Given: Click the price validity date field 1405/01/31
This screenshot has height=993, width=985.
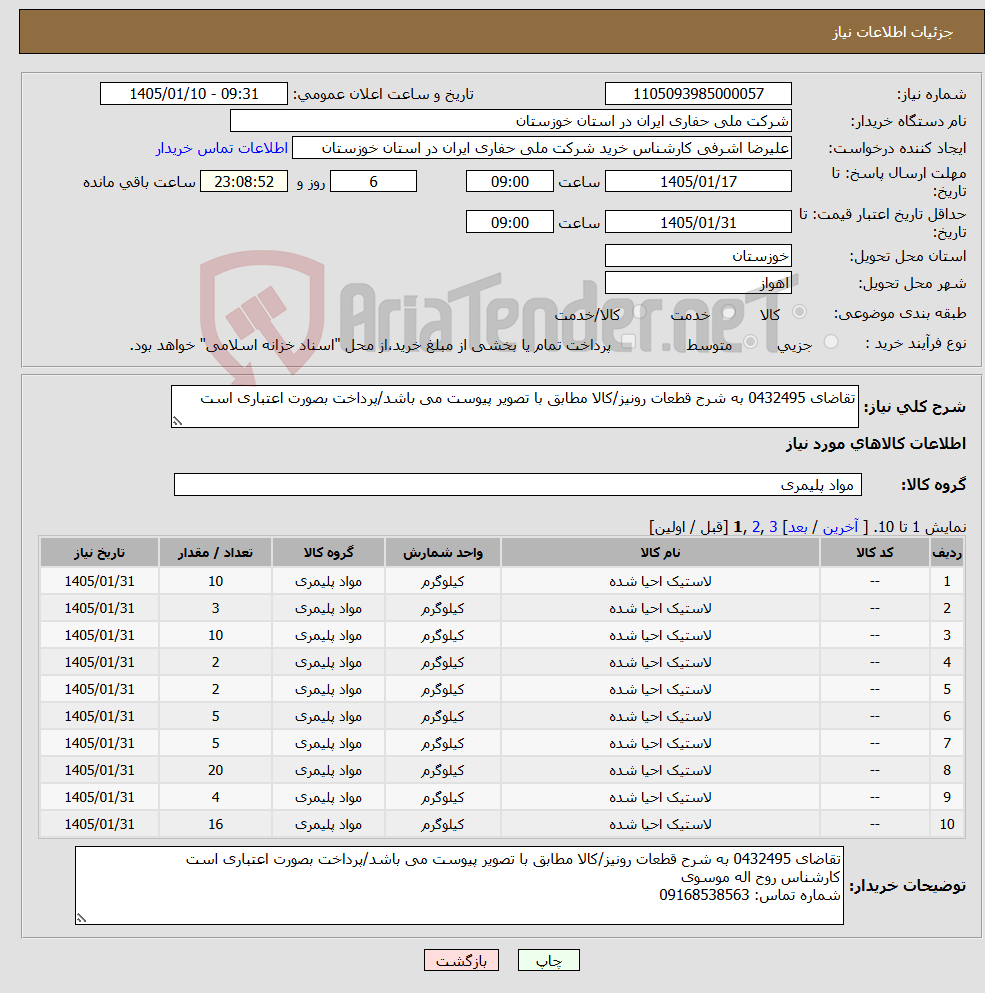Looking at the screenshot, I should click(x=698, y=222).
